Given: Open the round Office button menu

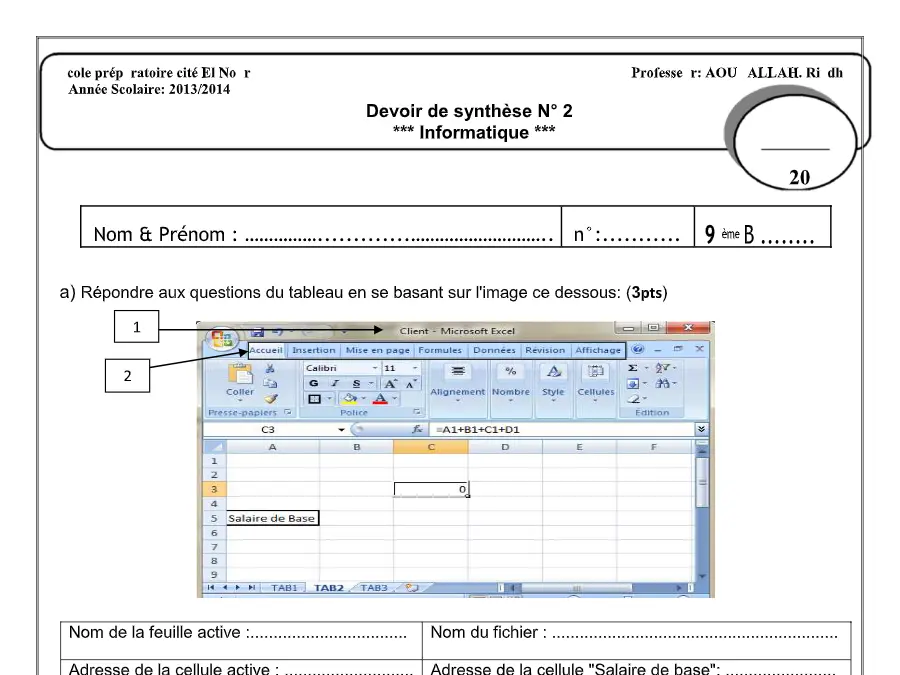Looking at the screenshot, I should coord(222,339).
